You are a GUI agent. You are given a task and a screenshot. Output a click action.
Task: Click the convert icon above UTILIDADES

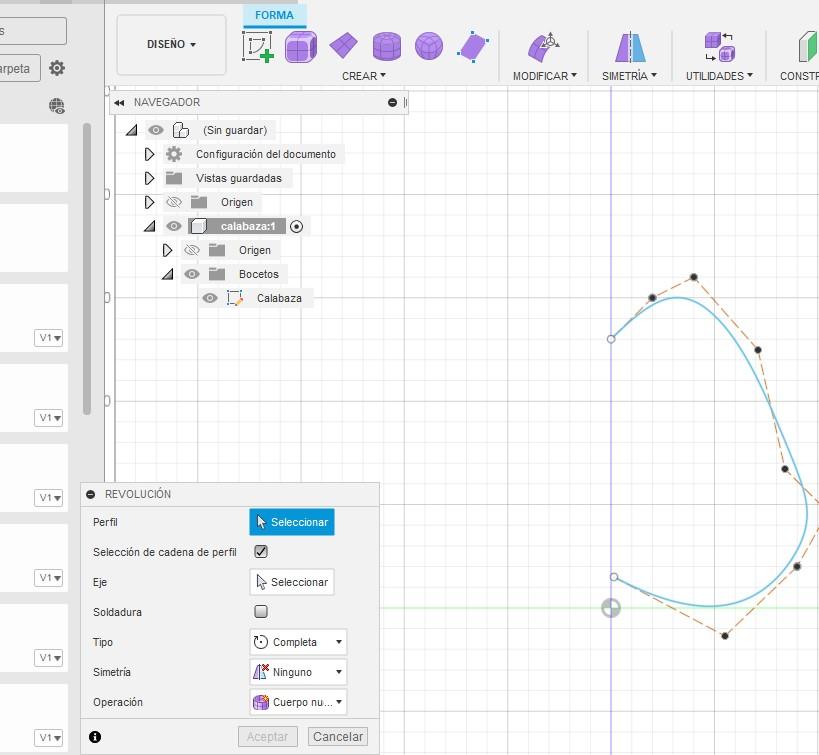point(719,47)
